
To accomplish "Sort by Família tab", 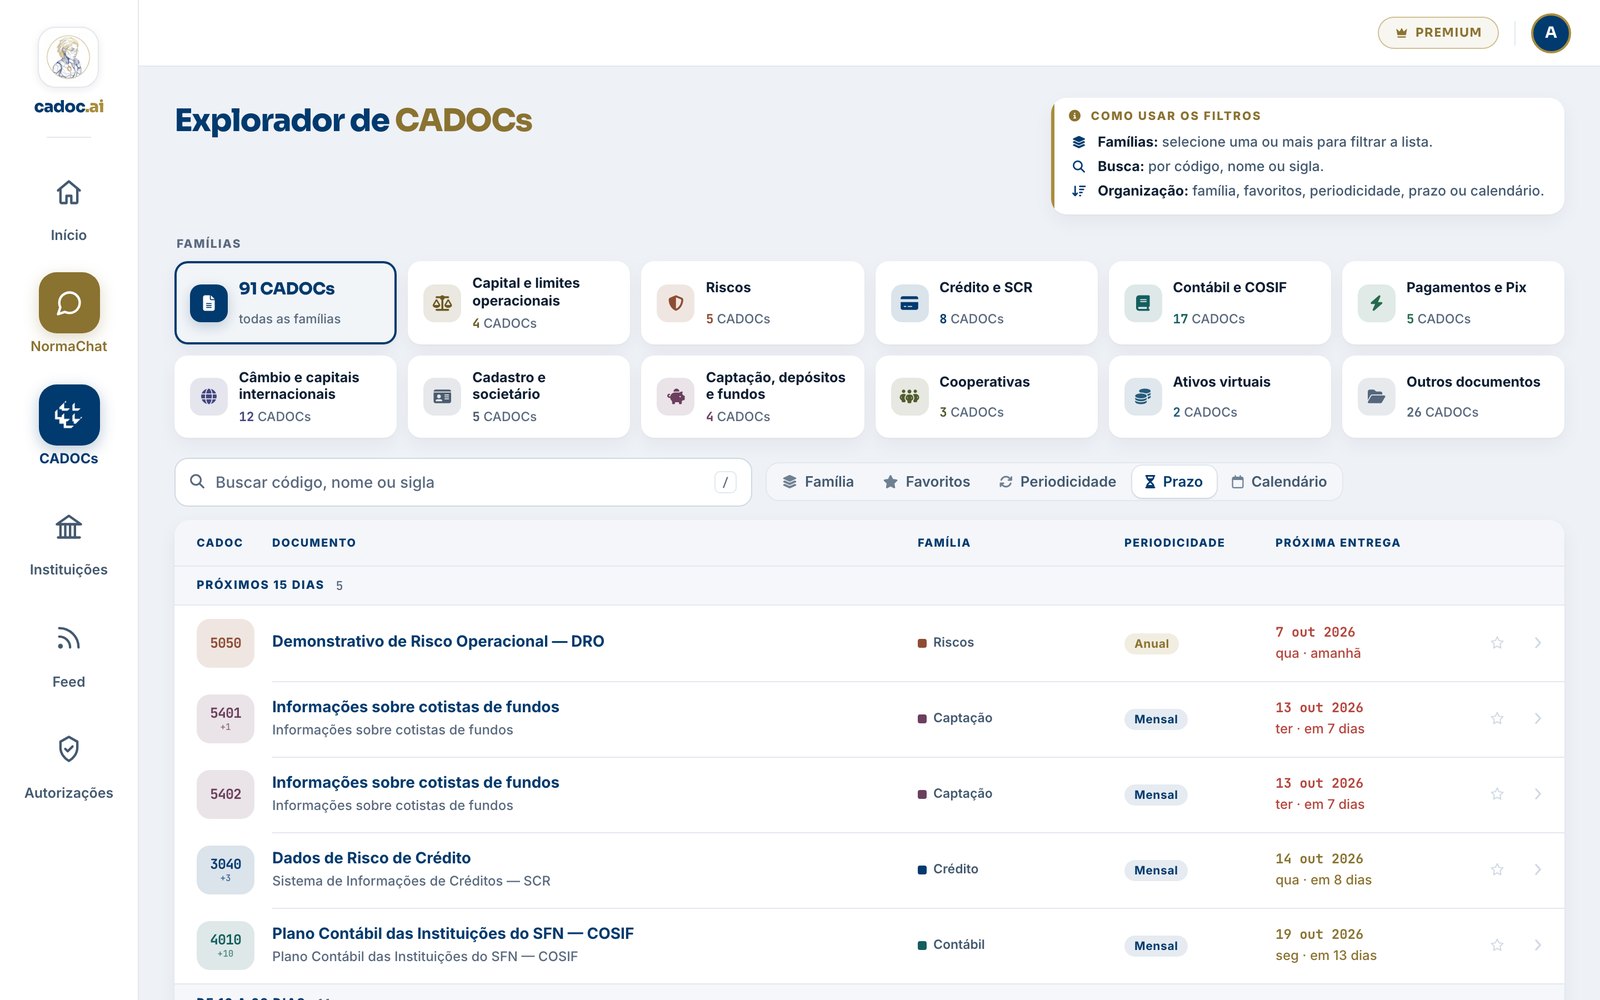I will 818,482.
